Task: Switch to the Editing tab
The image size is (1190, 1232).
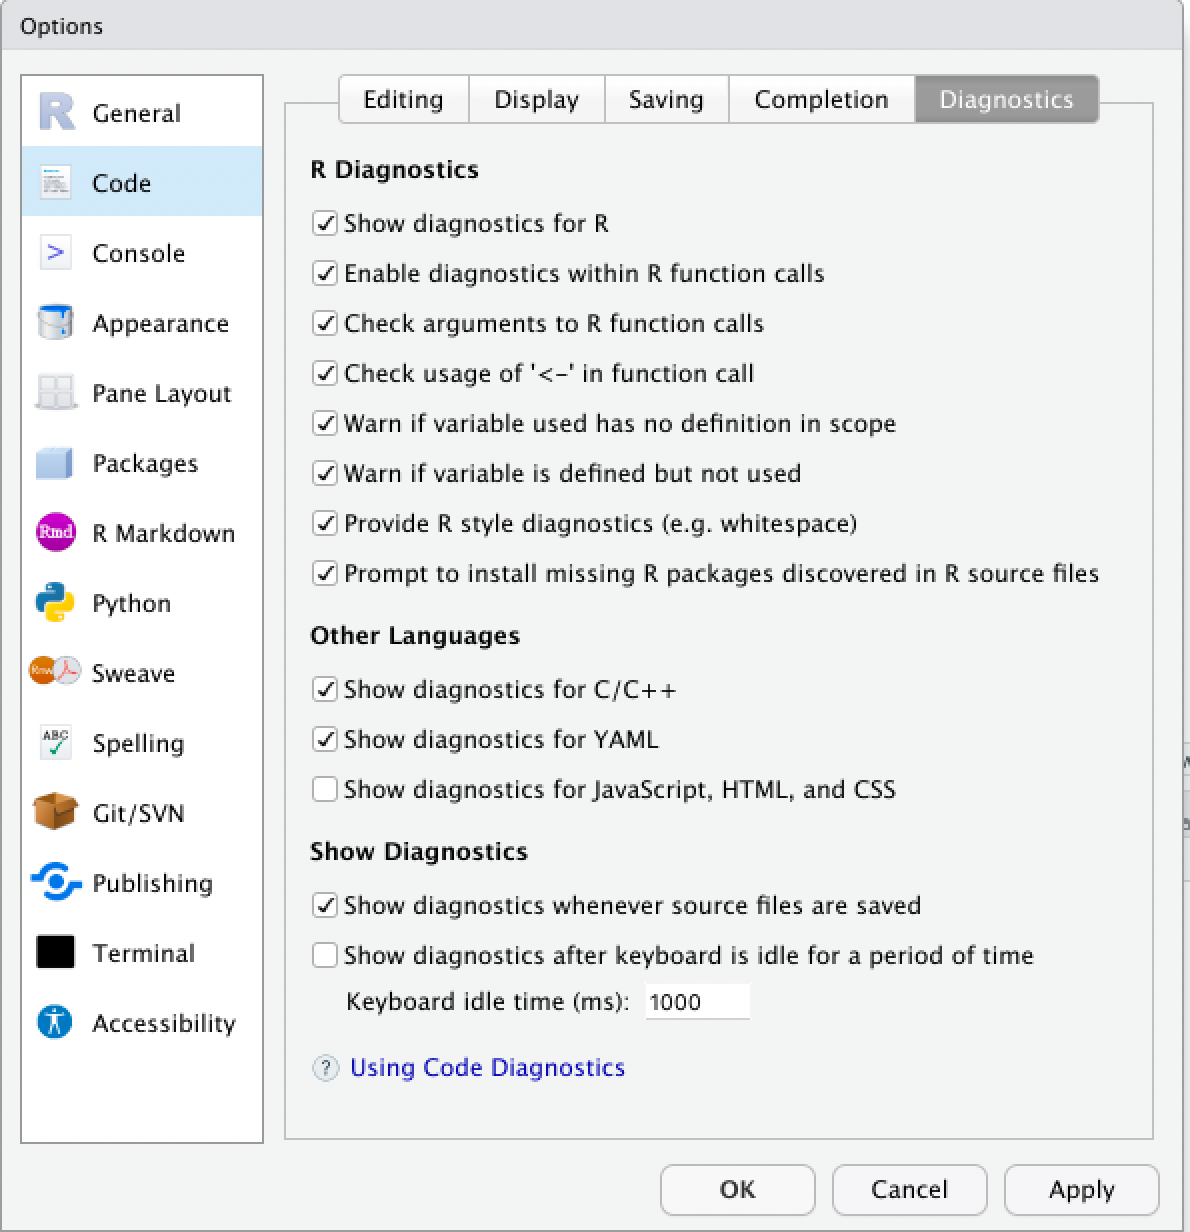Action: pyautogui.click(x=403, y=100)
